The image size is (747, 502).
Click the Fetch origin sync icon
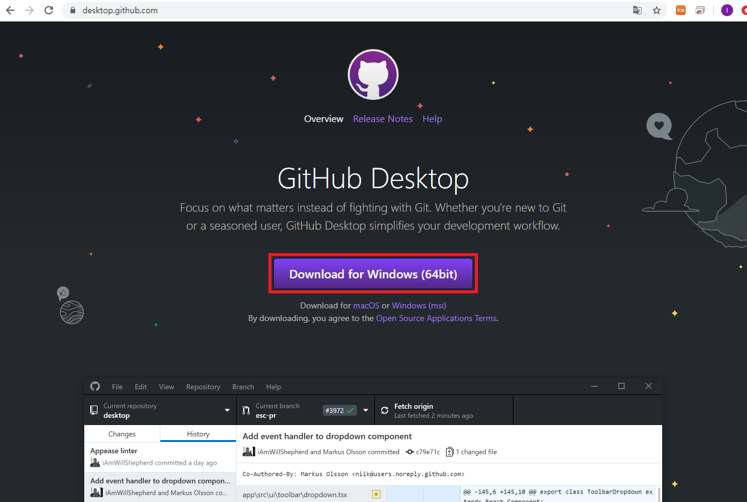[x=384, y=410]
